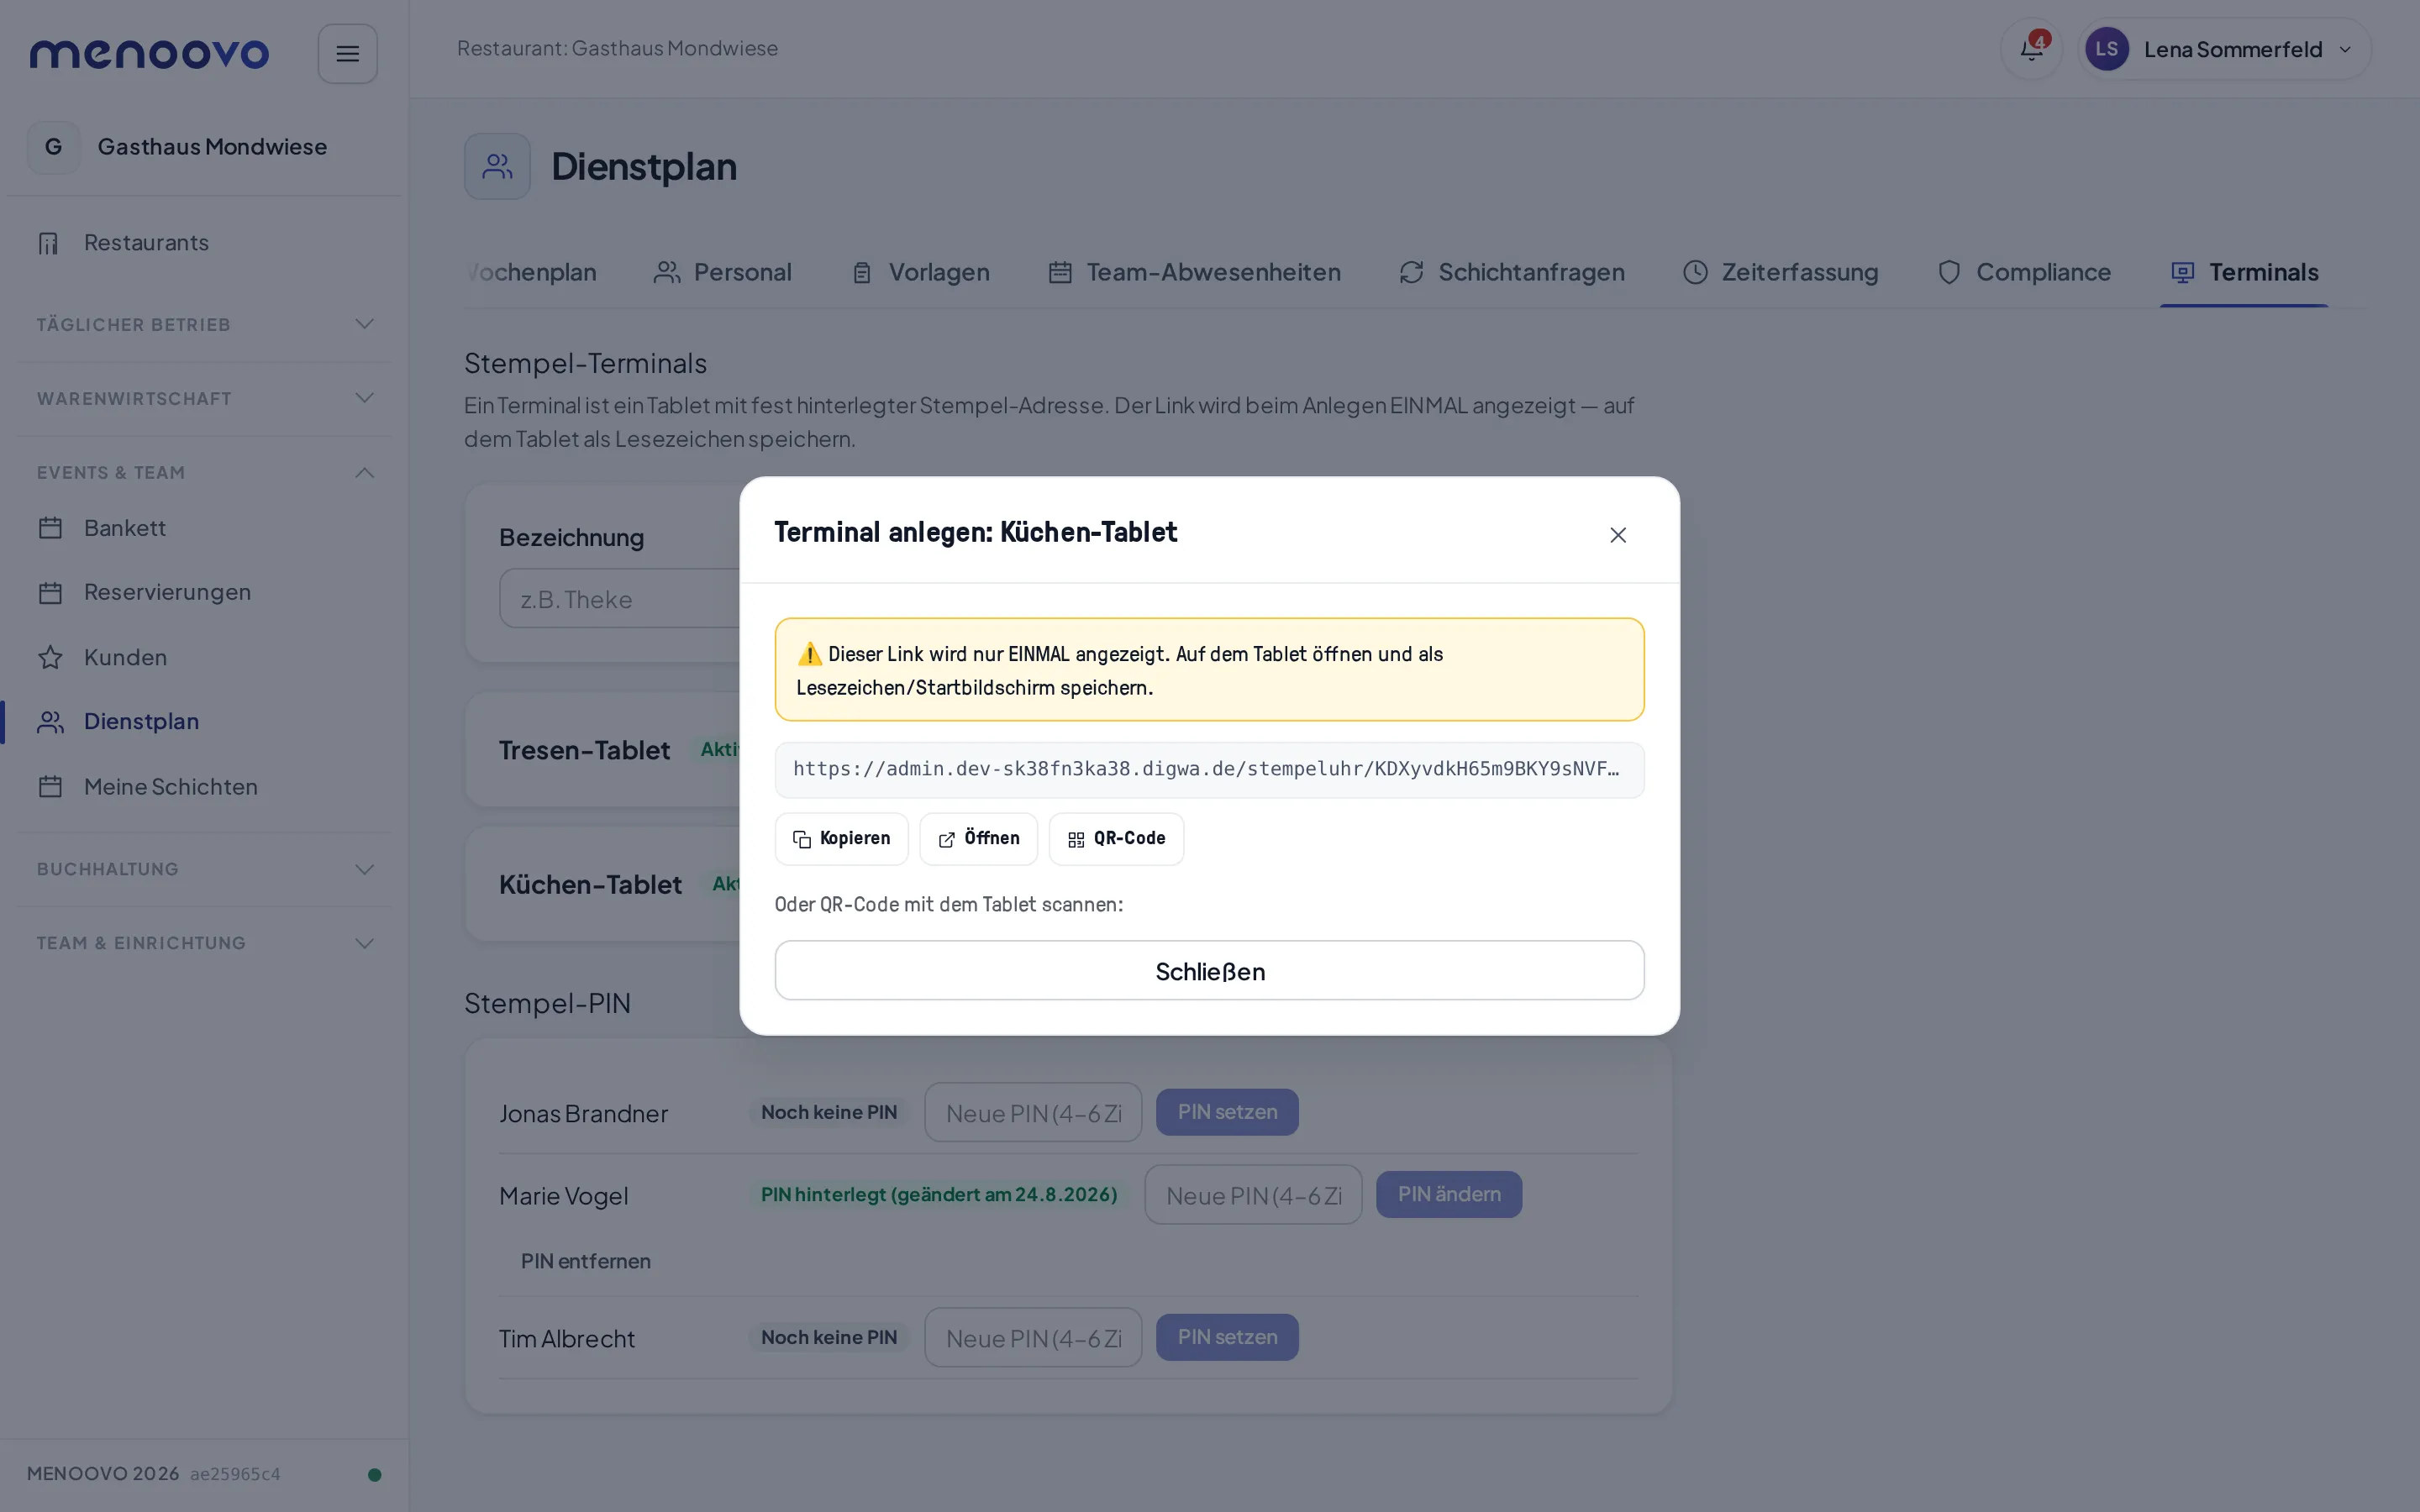
Task: Open Meine Schichten in the sidebar
Action: pyautogui.click(x=204, y=787)
